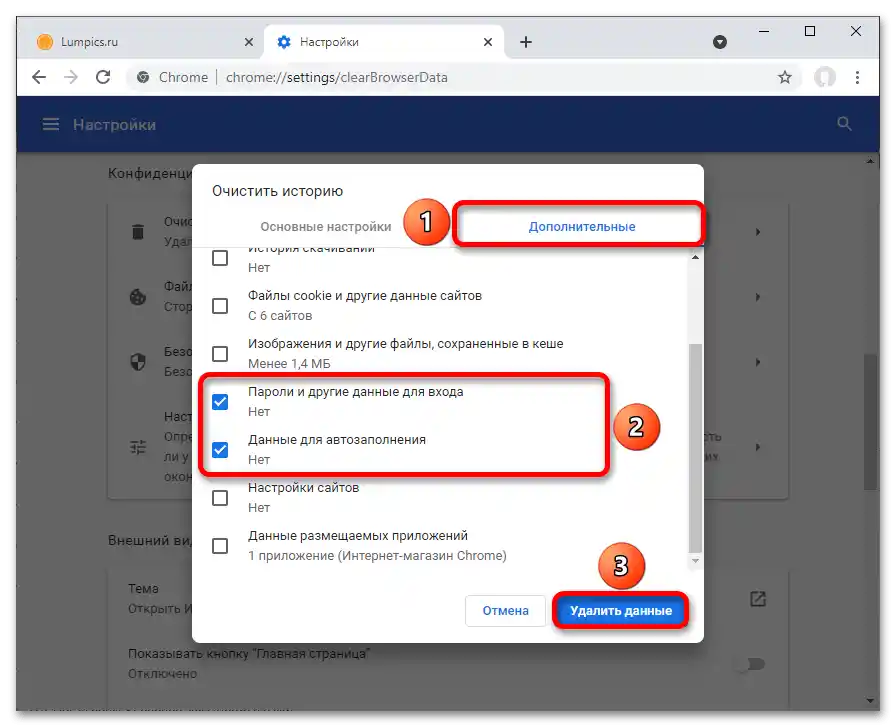Go back with the browser back arrow

coord(39,77)
